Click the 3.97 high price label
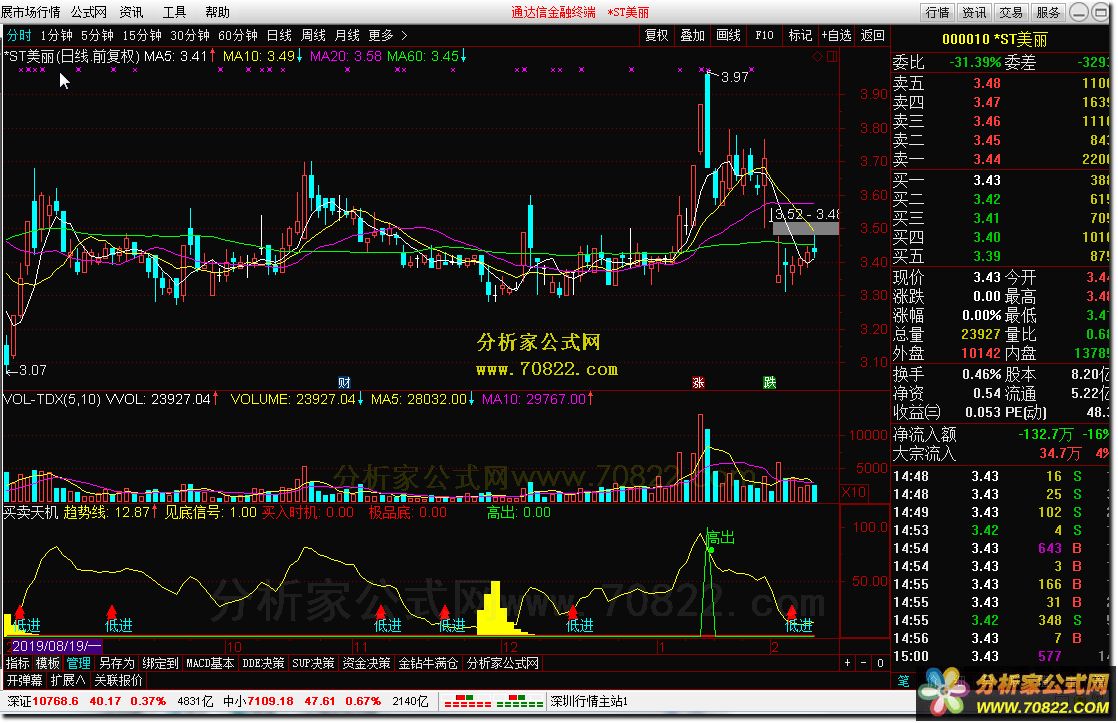 point(735,76)
